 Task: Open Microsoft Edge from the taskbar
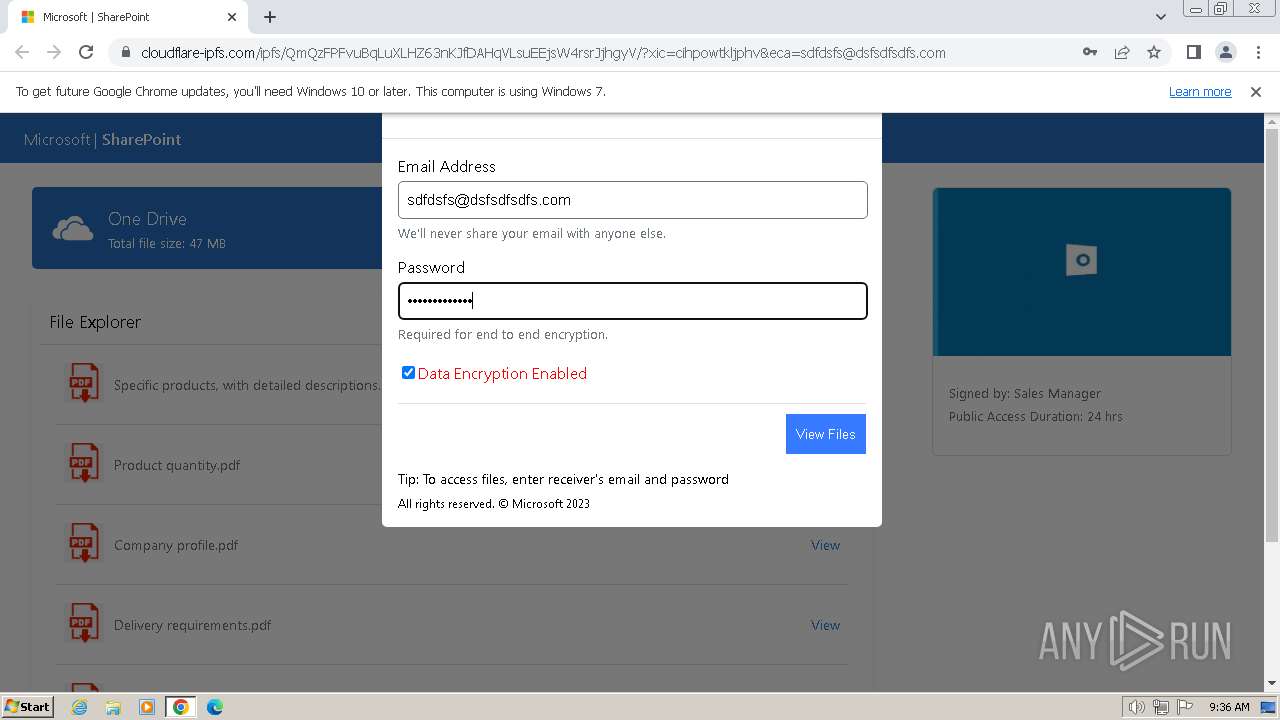[x=215, y=707]
